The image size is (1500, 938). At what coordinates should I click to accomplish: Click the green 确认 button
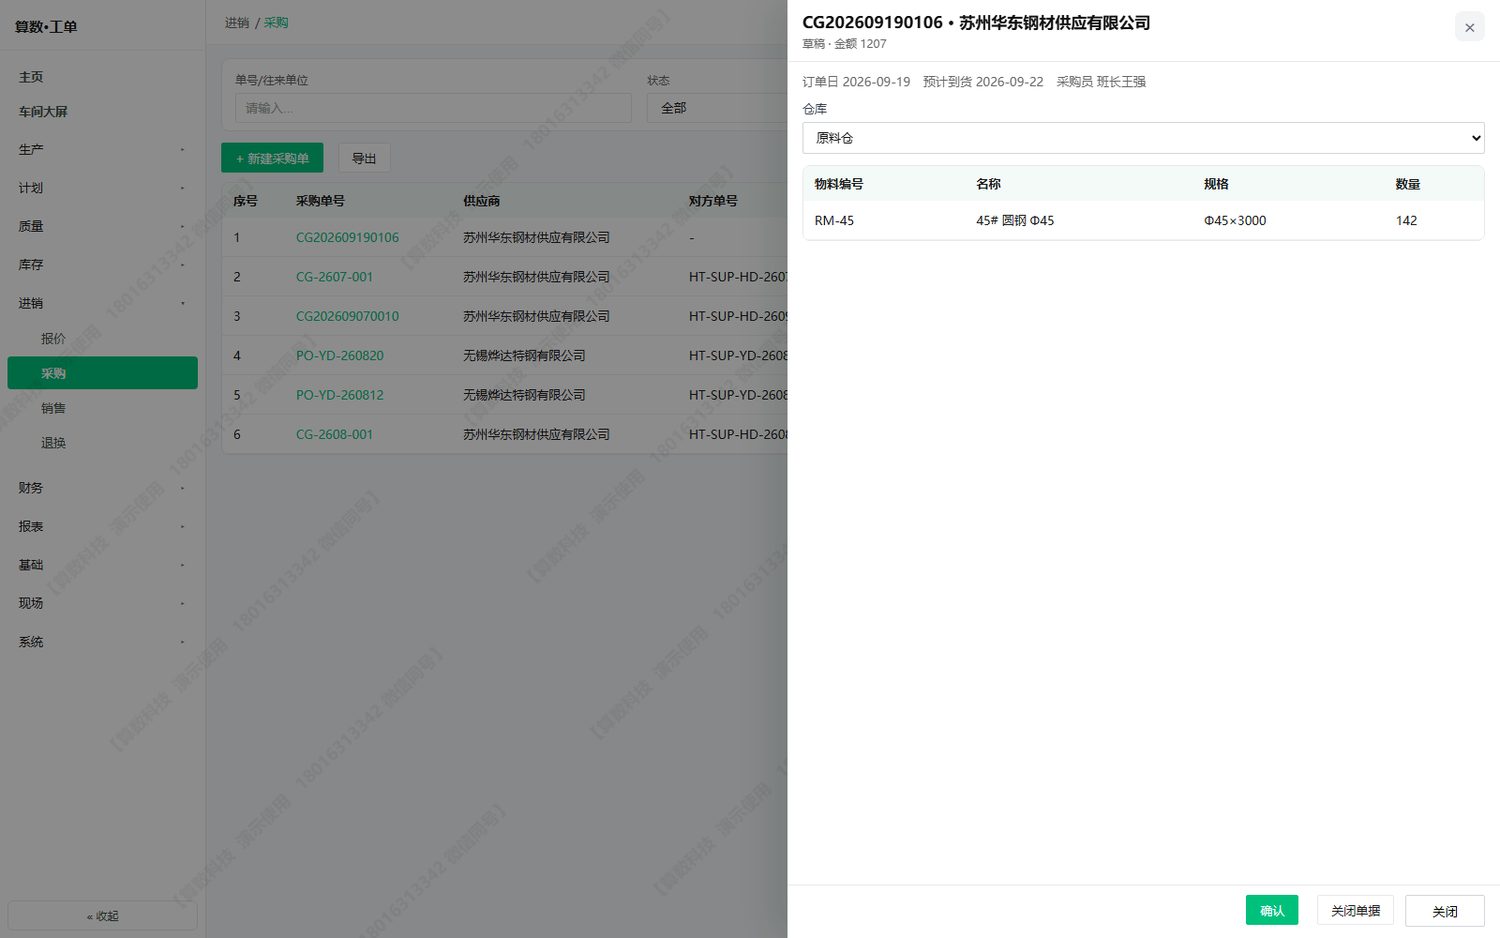coord(1272,910)
